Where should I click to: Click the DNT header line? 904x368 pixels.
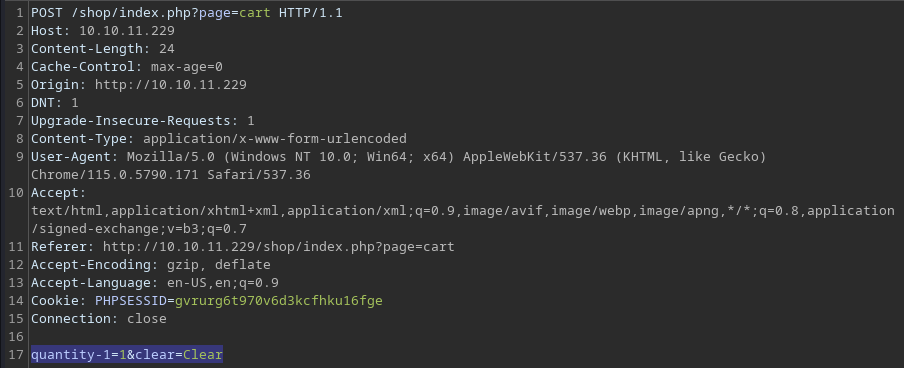(x=55, y=103)
